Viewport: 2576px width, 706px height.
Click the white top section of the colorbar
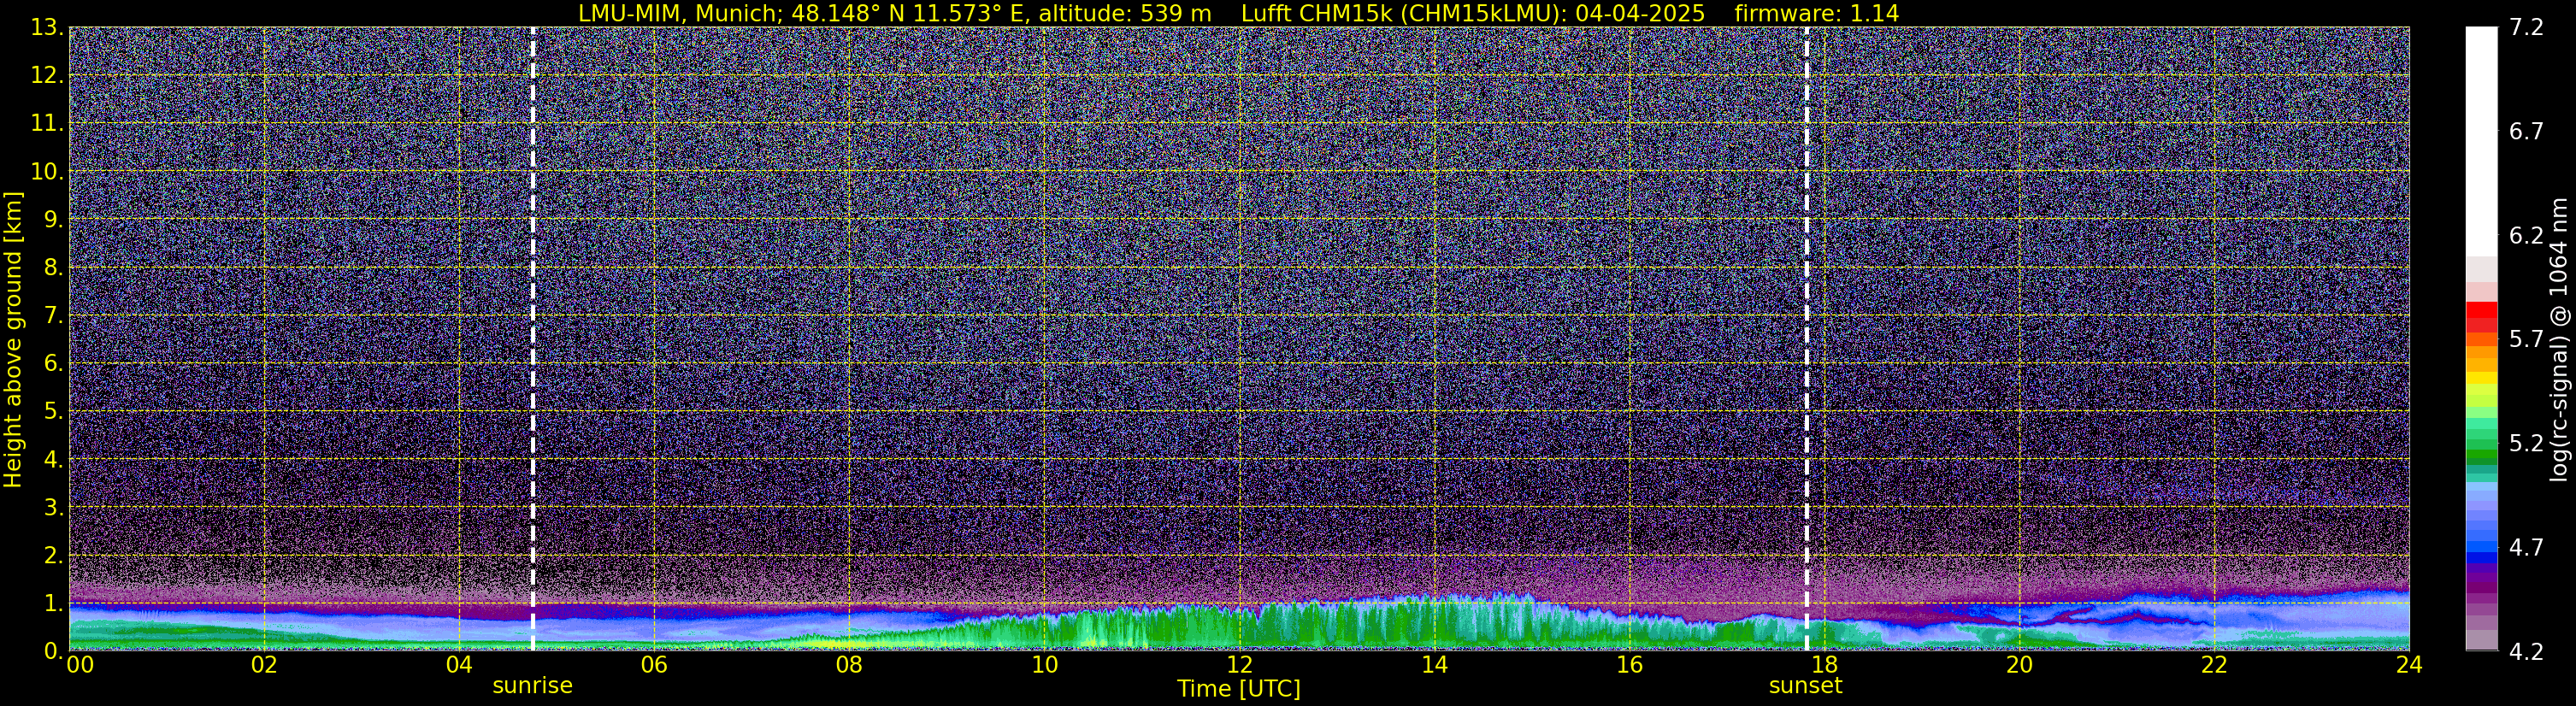(x=2481, y=141)
